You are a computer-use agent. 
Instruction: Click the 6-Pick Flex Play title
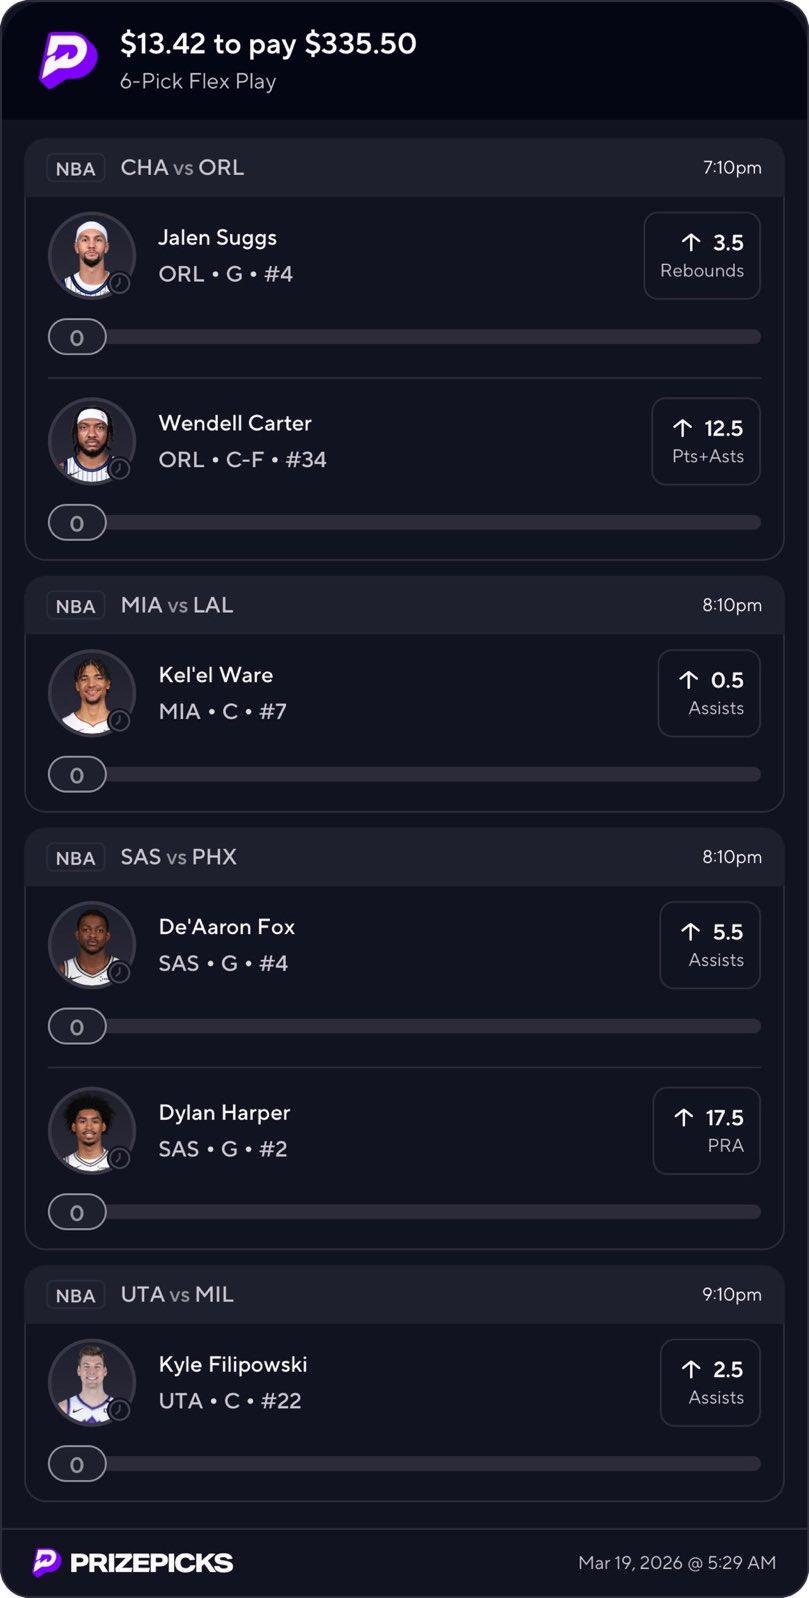[198, 82]
